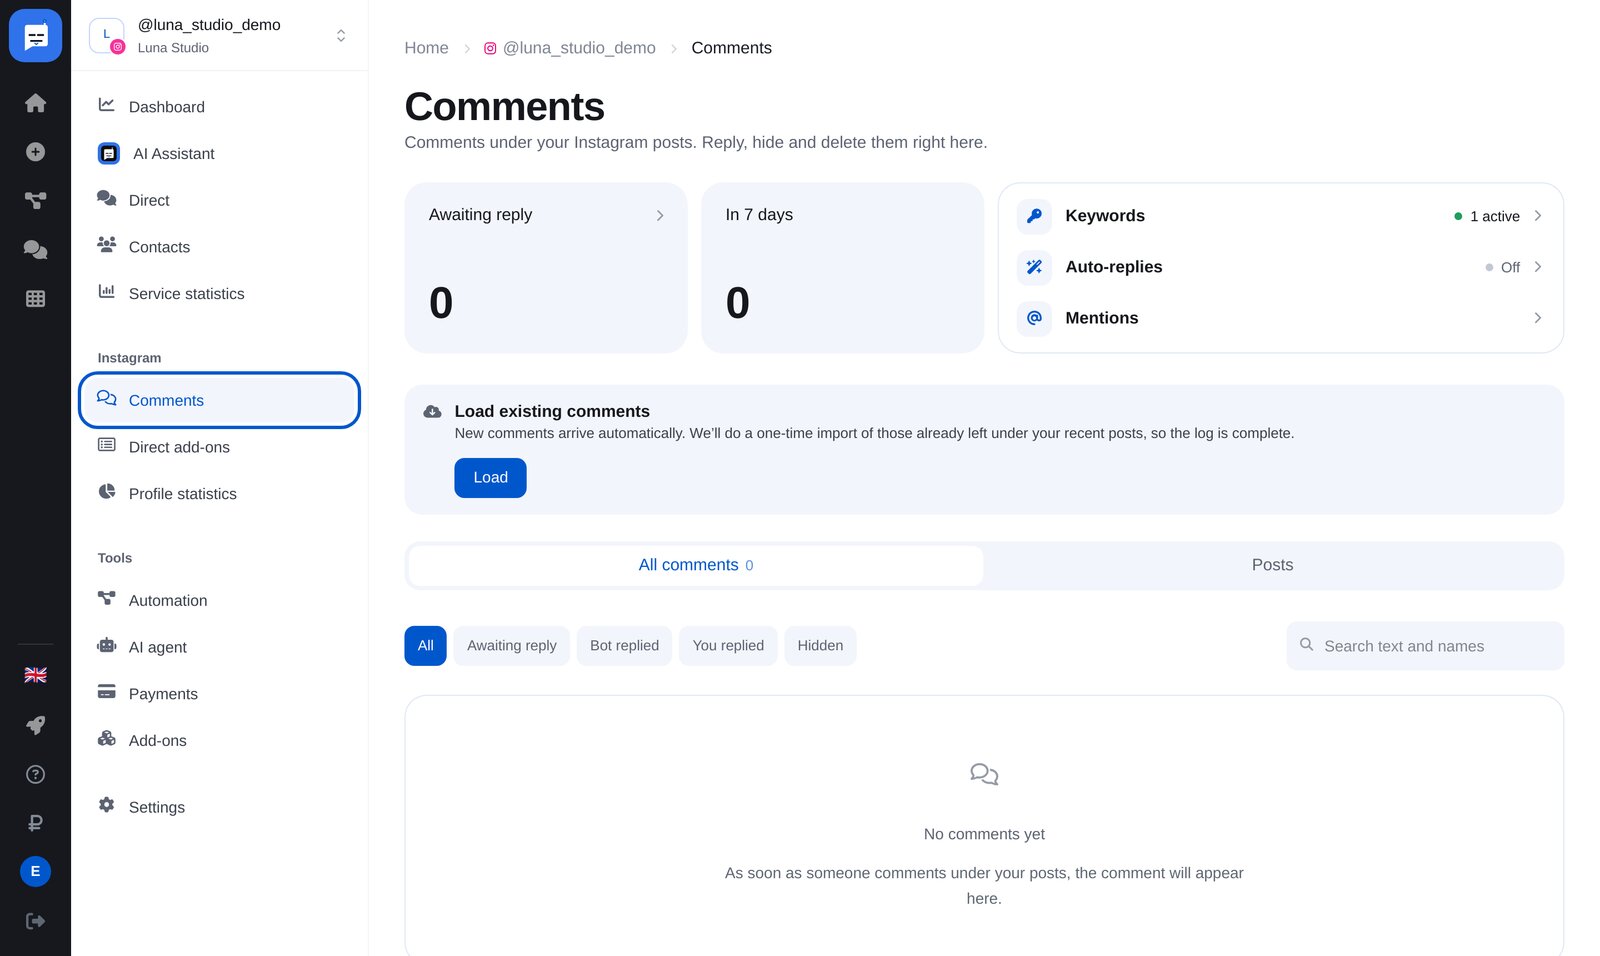Open Contacts in the sidebar
The image size is (1600, 956).
(x=219, y=247)
